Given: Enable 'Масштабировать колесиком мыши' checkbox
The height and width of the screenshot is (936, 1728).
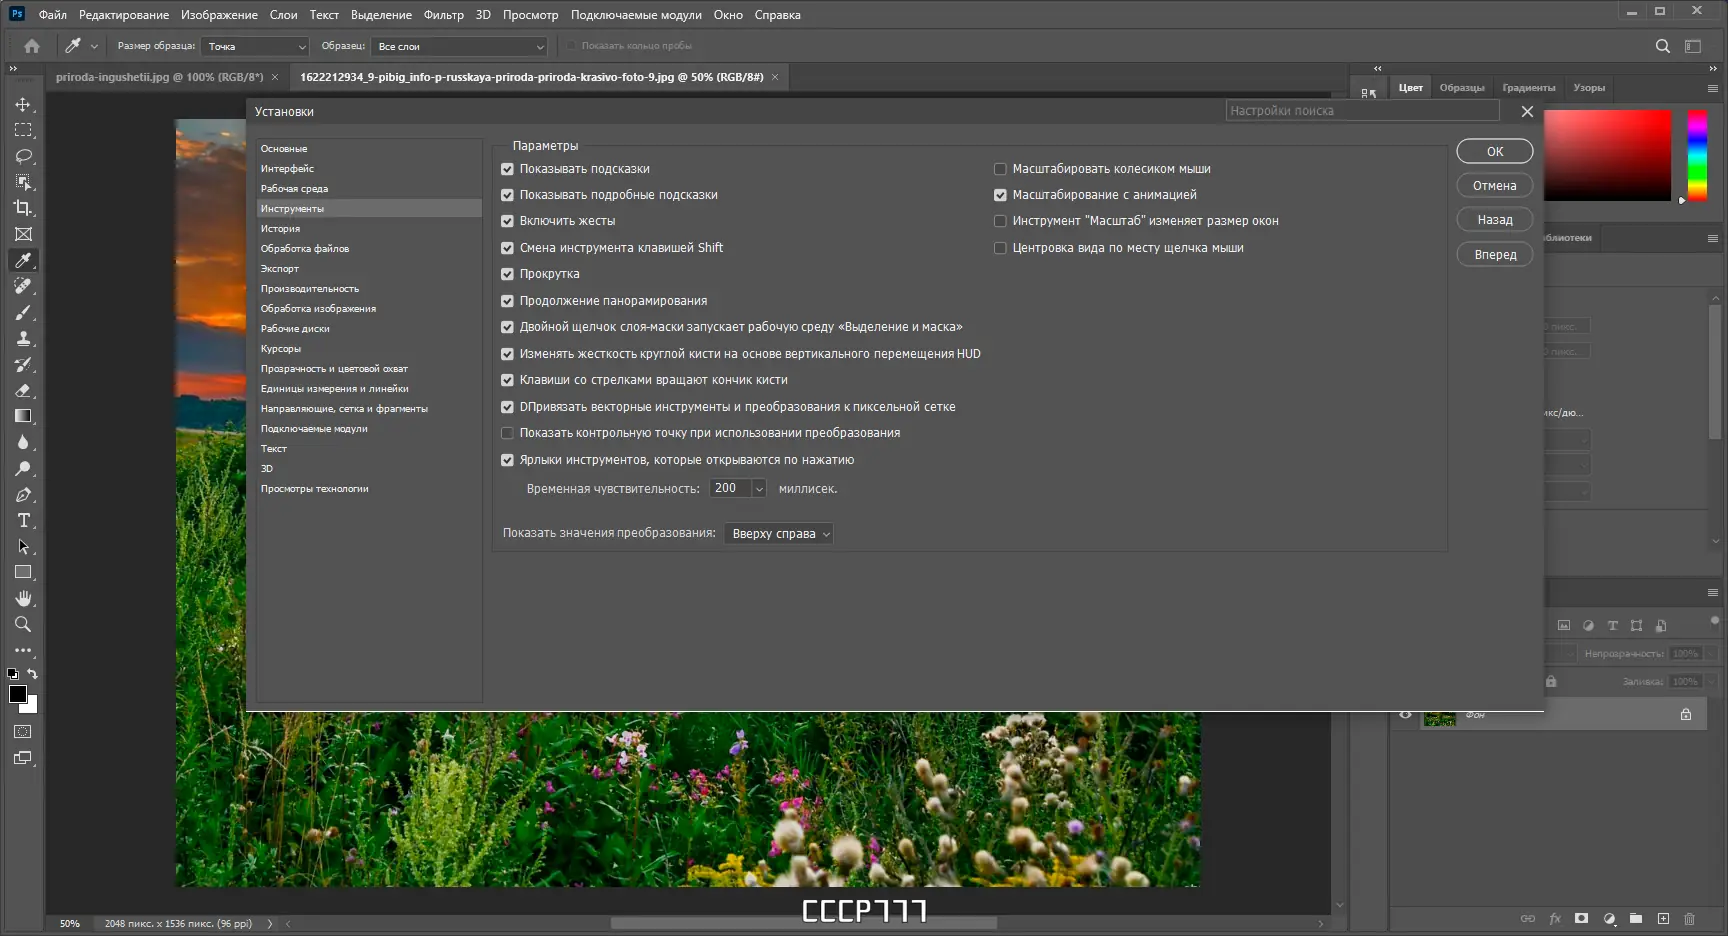Looking at the screenshot, I should click(1000, 169).
